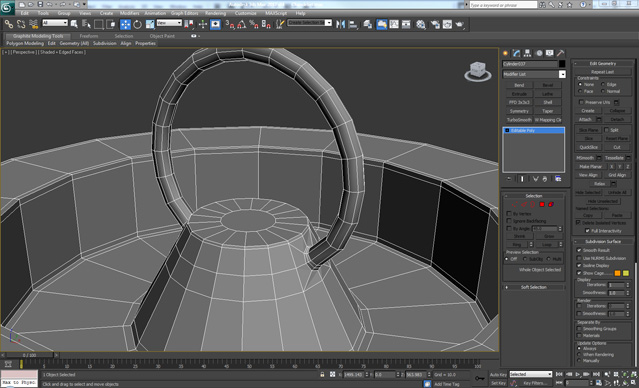This screenshot has height=388, width=639.
Task: Open the Create command panel tab
Action: [x=506, y=53]
